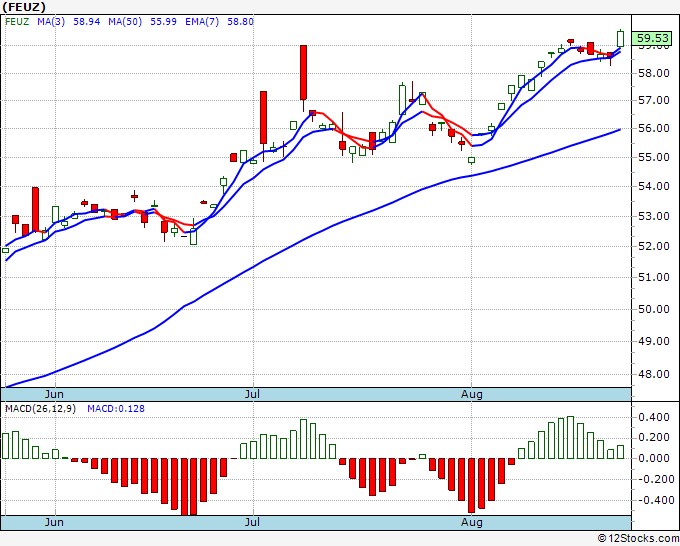
Task: Click the MACD:0.128 value label
Action: tap(116, 409)
